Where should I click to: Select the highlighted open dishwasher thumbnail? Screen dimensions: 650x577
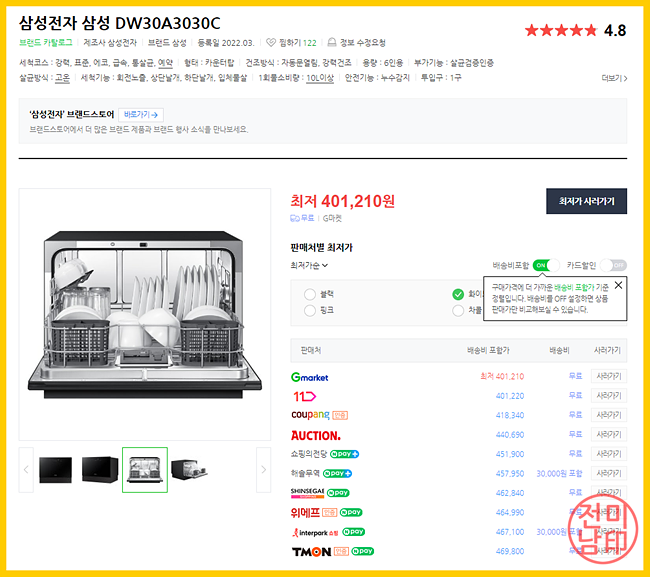145,470
